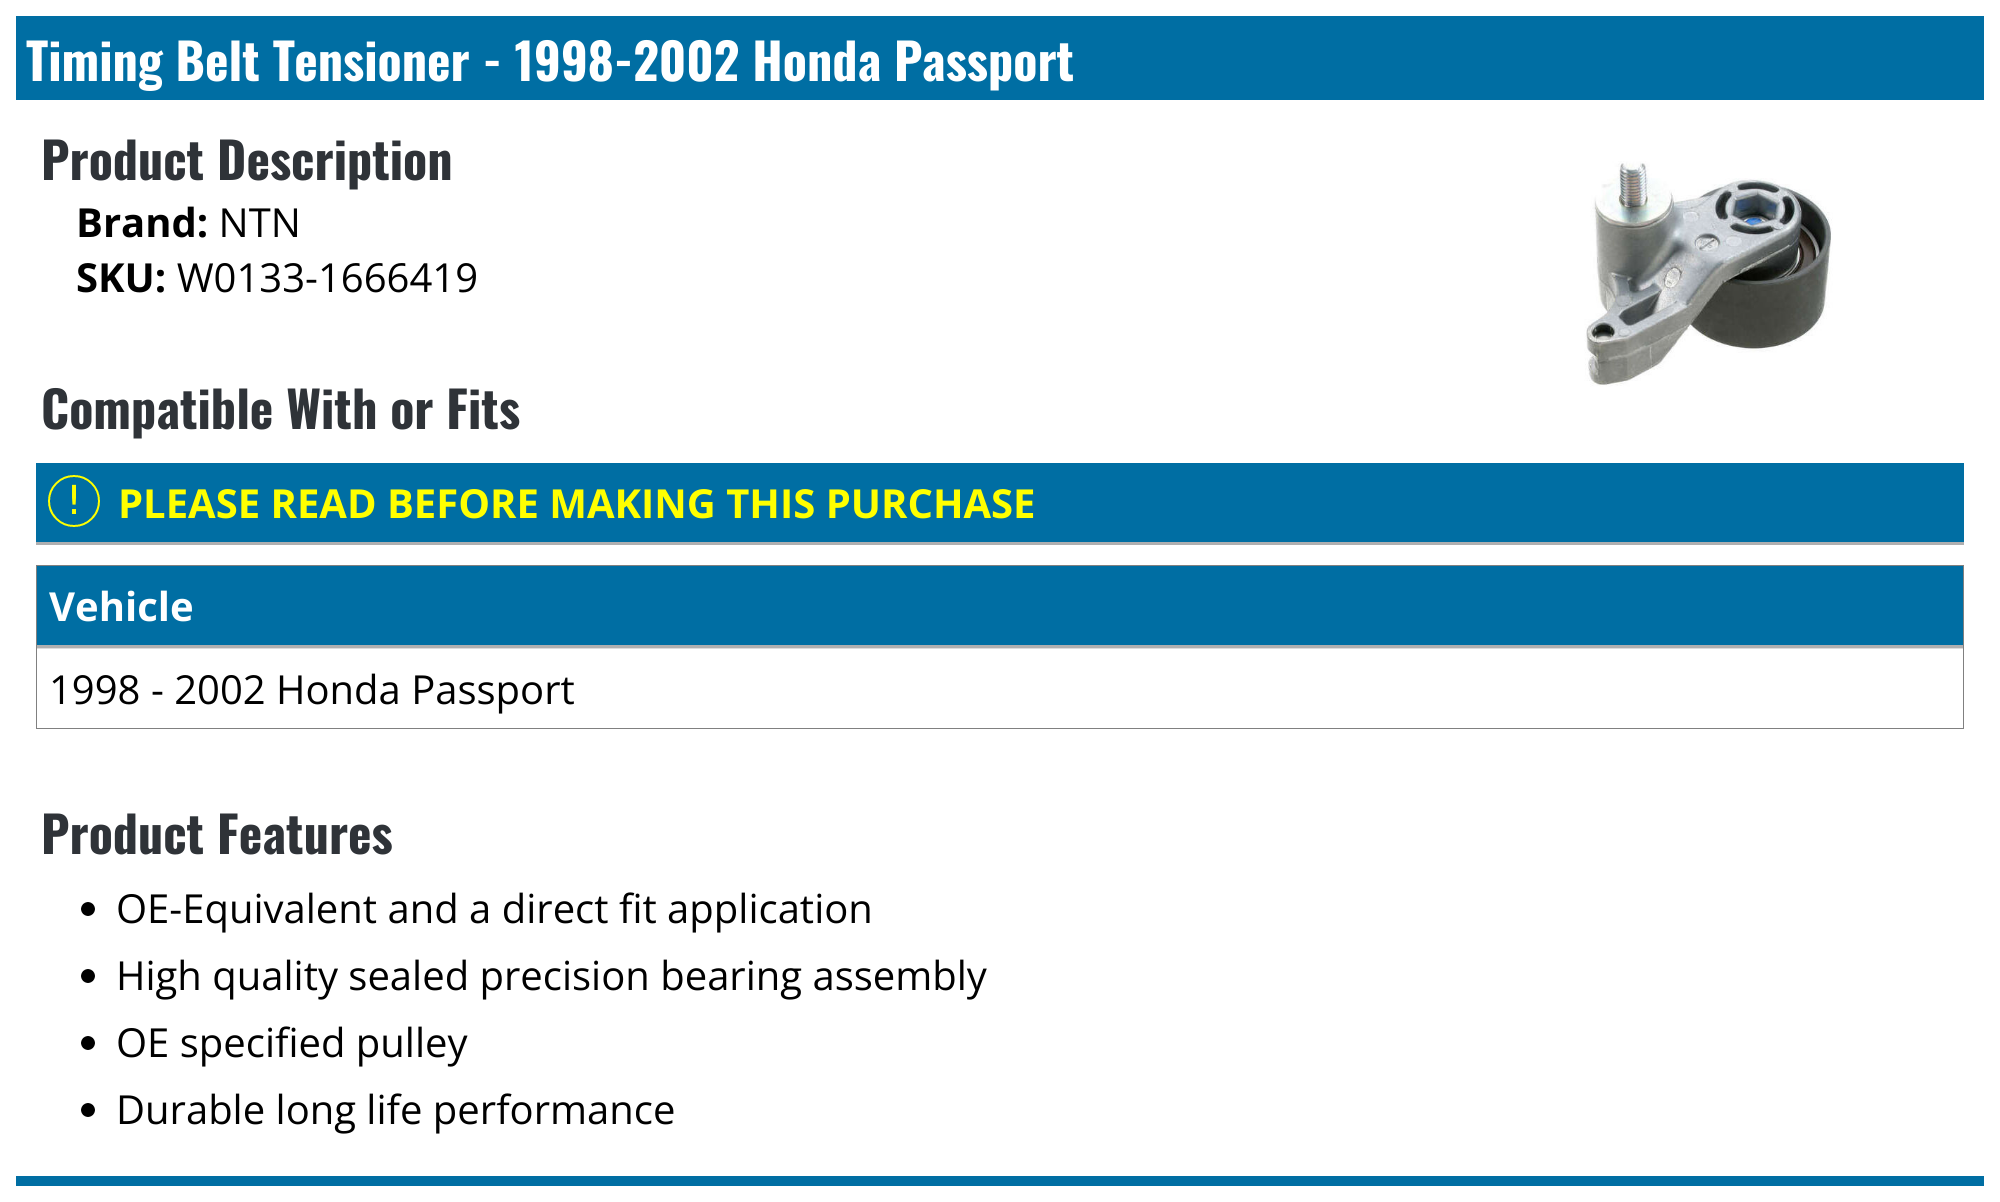Click the Product Features heading
This screenshot has width=2000, height=1202.
(217, 835)
